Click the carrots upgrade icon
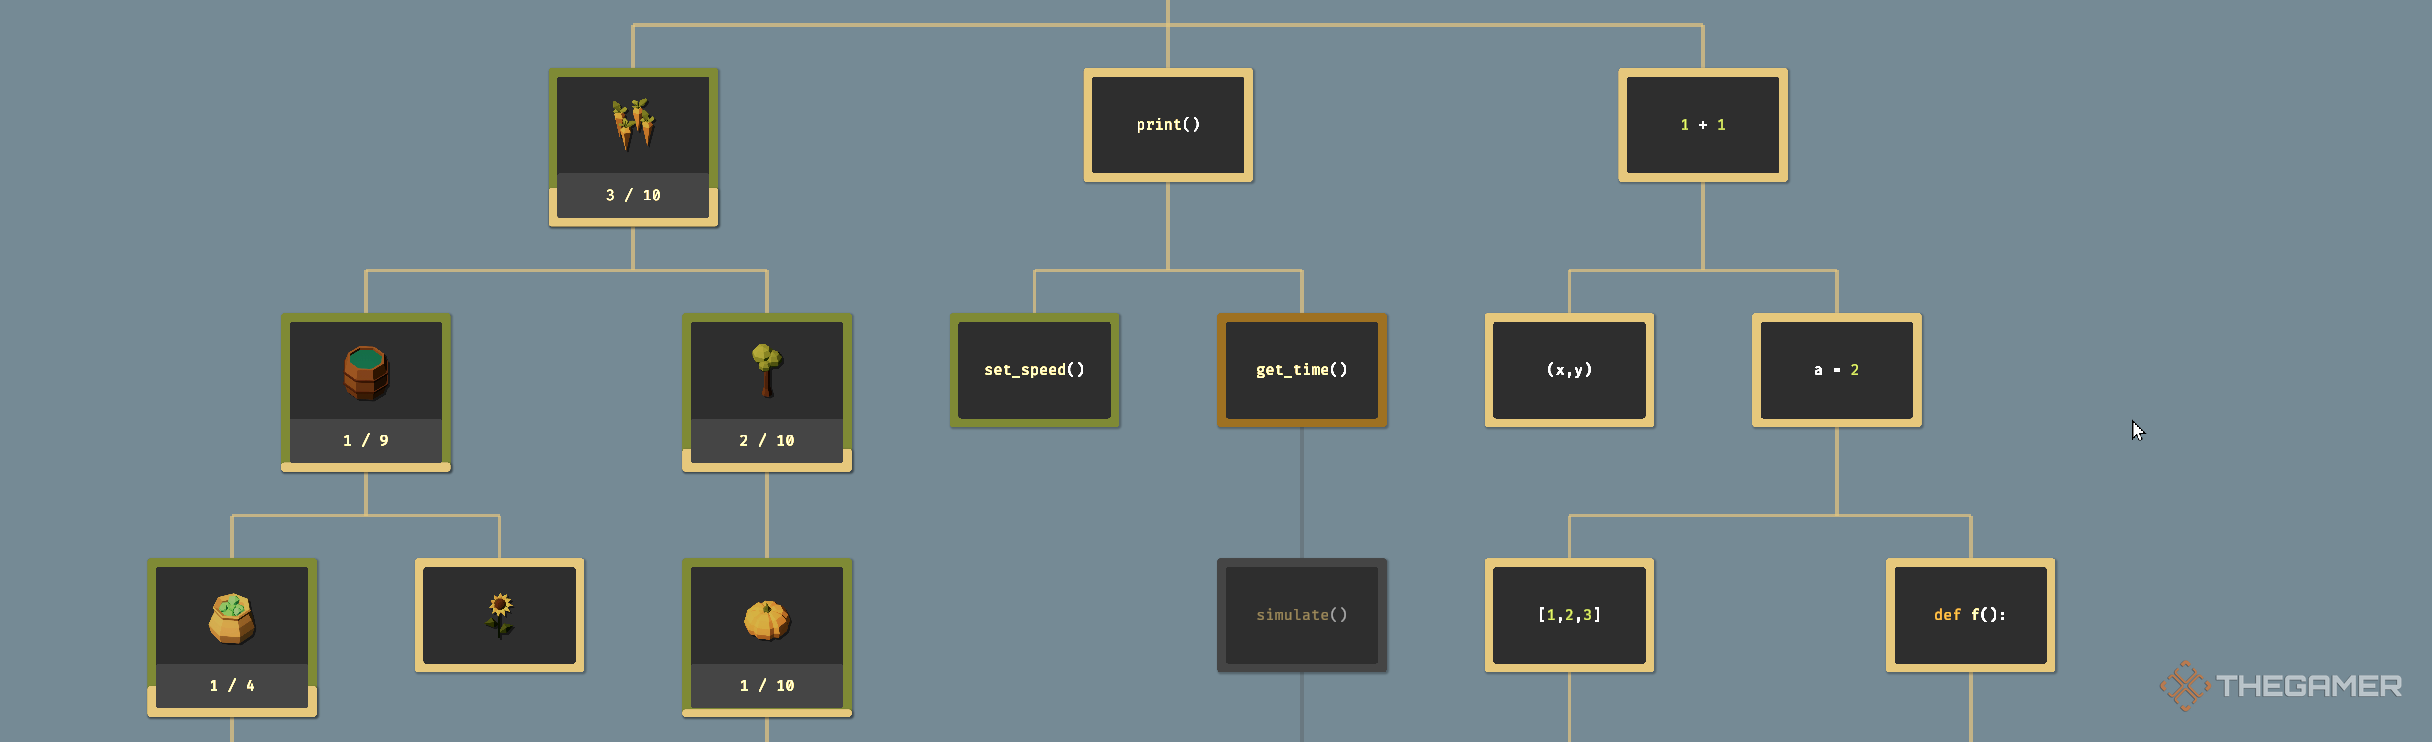The height and width of the screenshot is (742, 2432). coord(633,125)
